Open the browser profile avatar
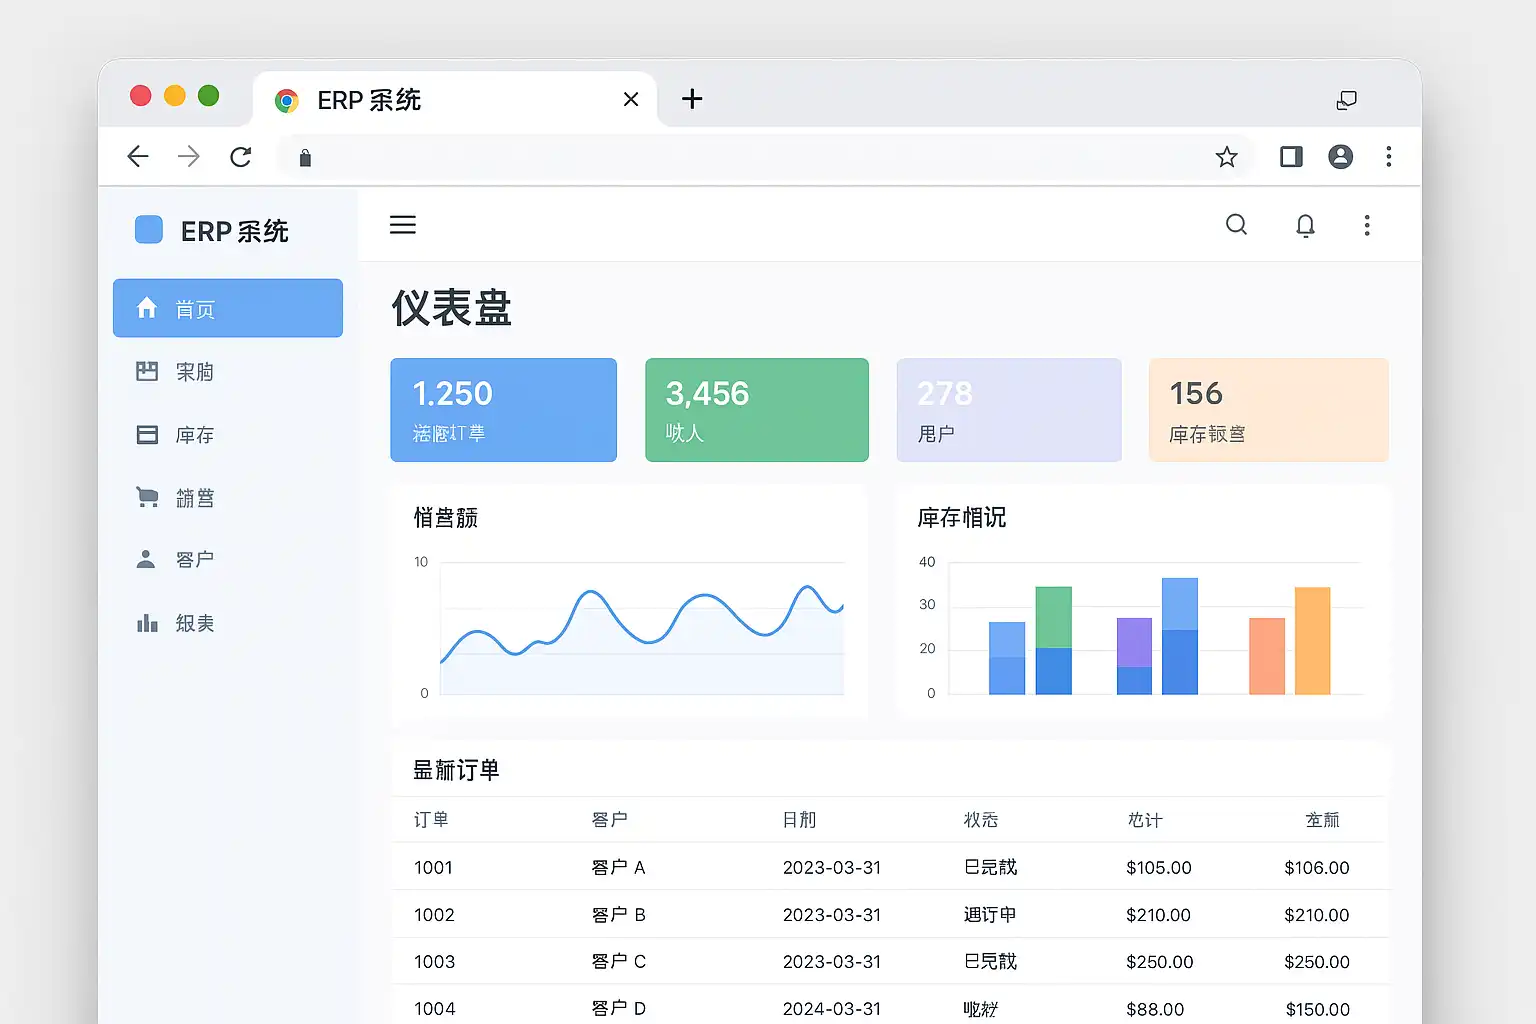The image size is (1536, 1024). (x=1340, y=157)
